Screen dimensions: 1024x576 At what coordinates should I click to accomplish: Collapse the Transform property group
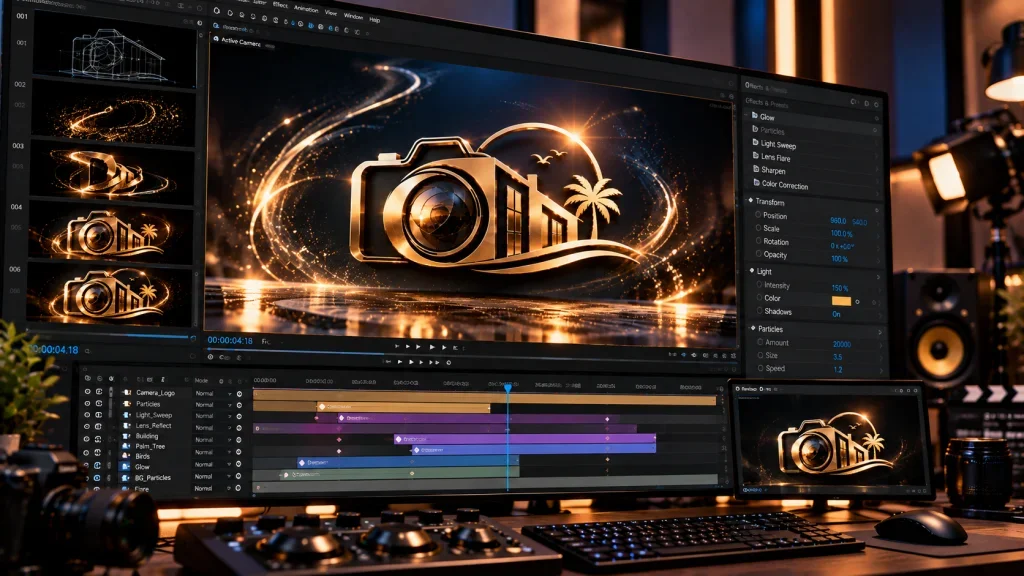tap(751, 200)
